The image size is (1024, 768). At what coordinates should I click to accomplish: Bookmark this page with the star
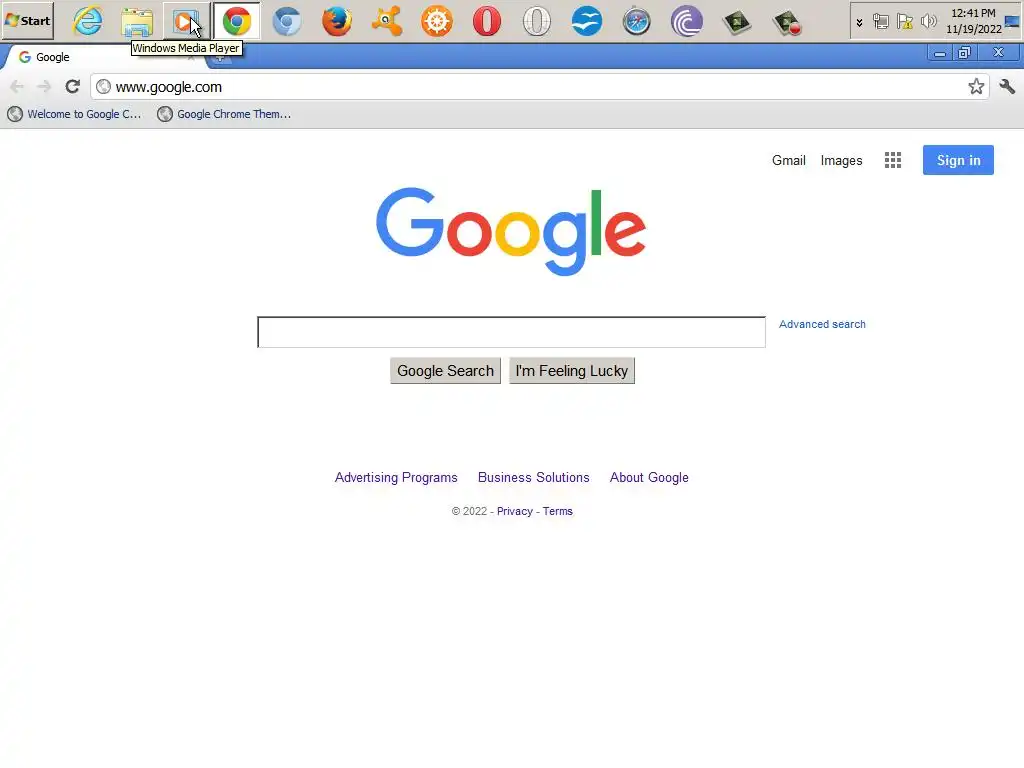[976, 86]
